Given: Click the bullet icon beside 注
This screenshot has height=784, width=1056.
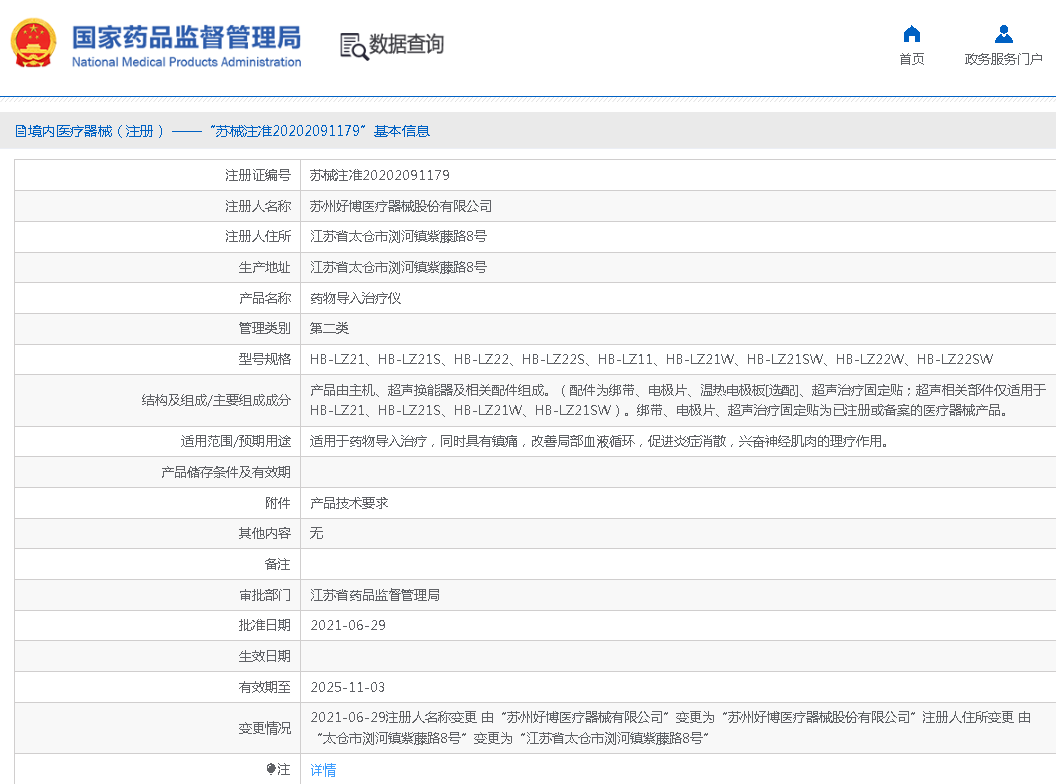Looking at the screenshot, I should point(270,769).
